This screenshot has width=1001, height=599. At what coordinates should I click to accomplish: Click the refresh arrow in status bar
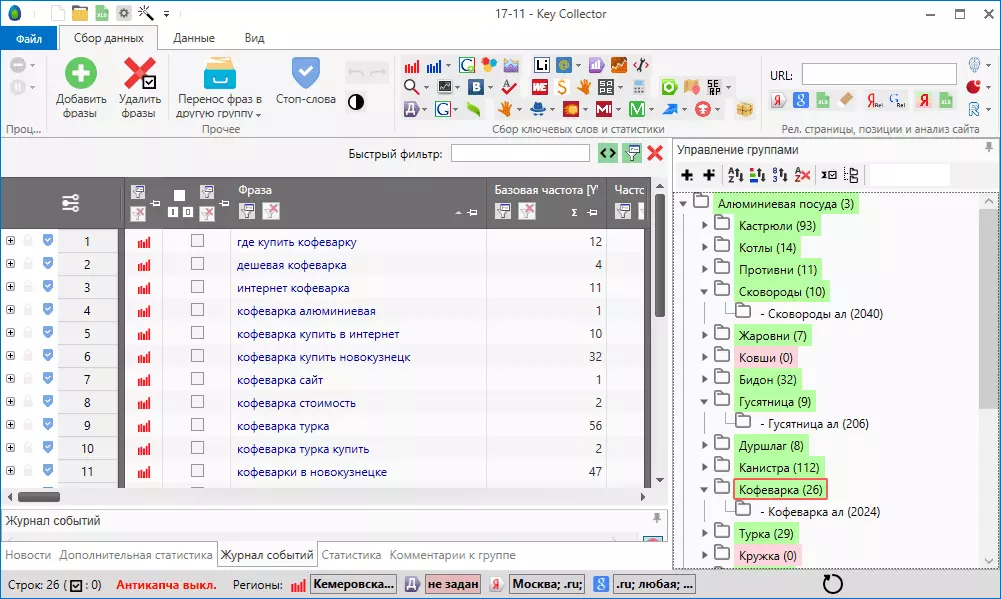click(x=831, y=583)
